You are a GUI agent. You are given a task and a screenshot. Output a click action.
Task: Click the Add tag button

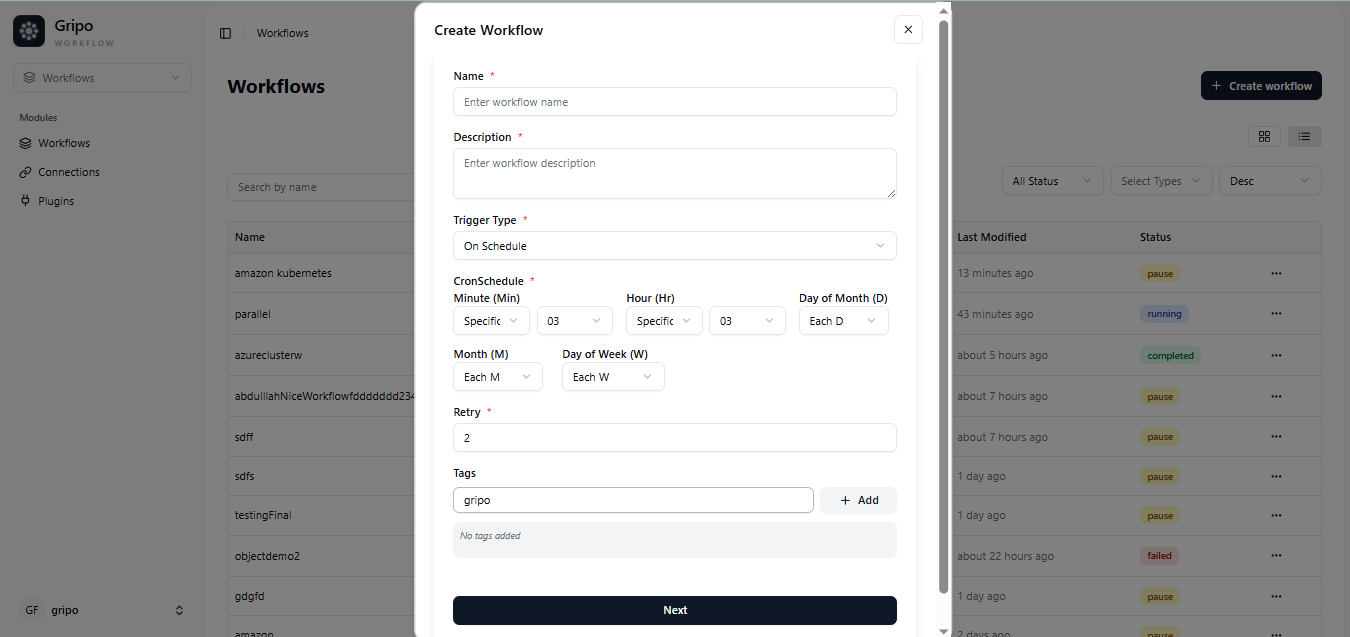858,500
